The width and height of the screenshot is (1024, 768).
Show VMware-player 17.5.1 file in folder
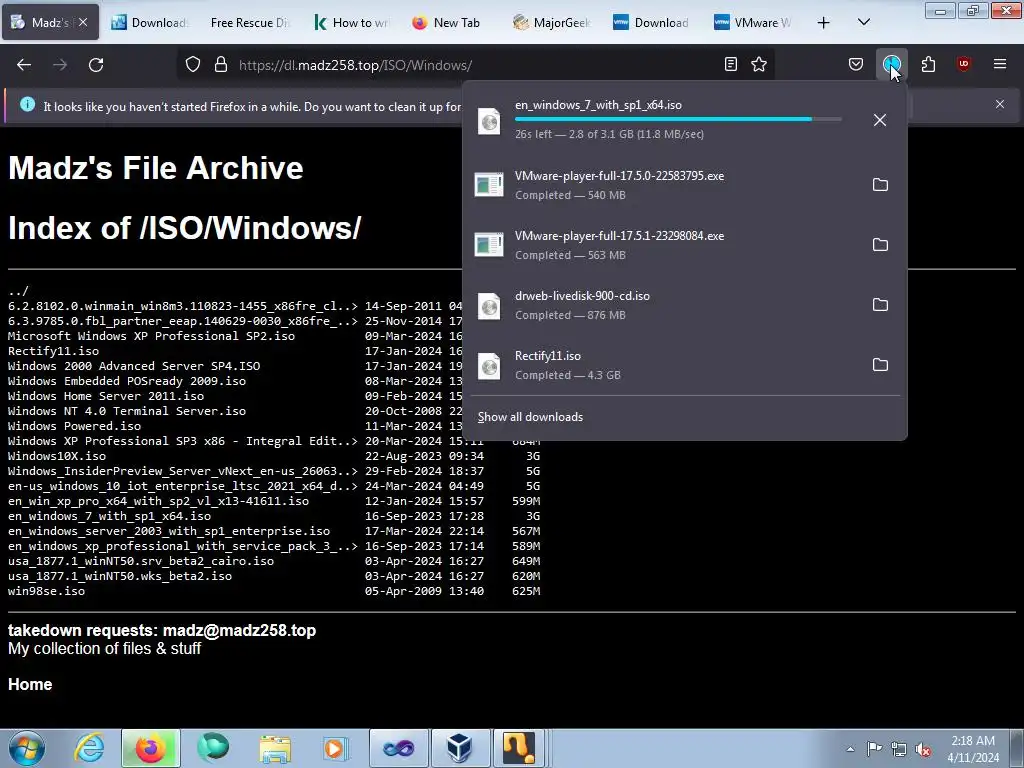coord(880,245)
